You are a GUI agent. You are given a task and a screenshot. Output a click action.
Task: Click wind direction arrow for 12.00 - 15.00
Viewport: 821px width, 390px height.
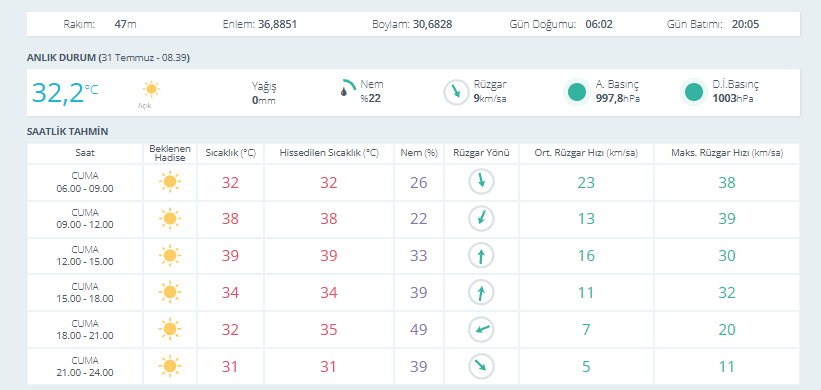tap(481, 255)
